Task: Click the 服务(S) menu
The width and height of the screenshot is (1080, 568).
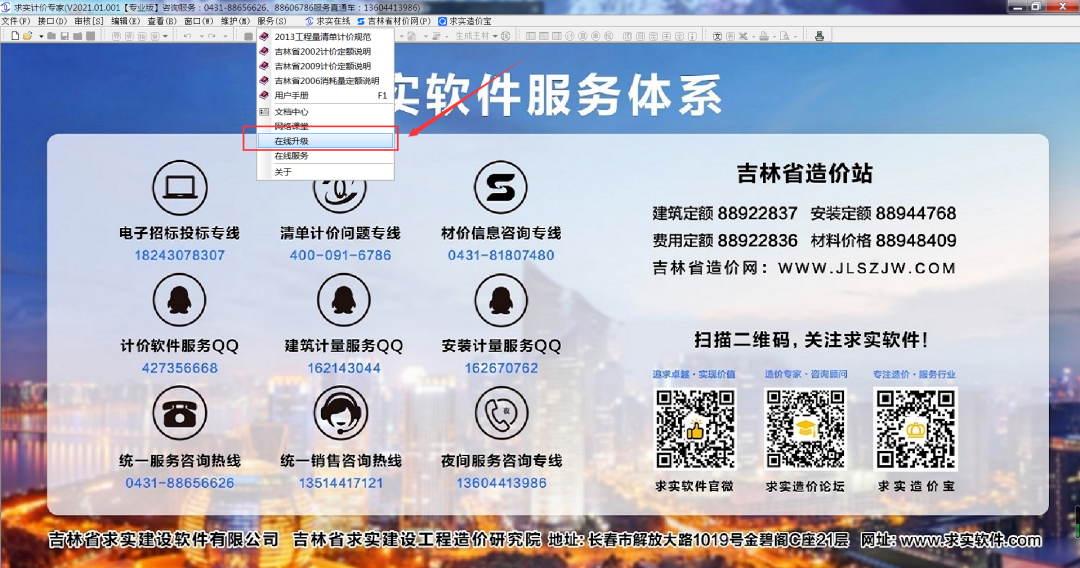Action: pos(272,21)
